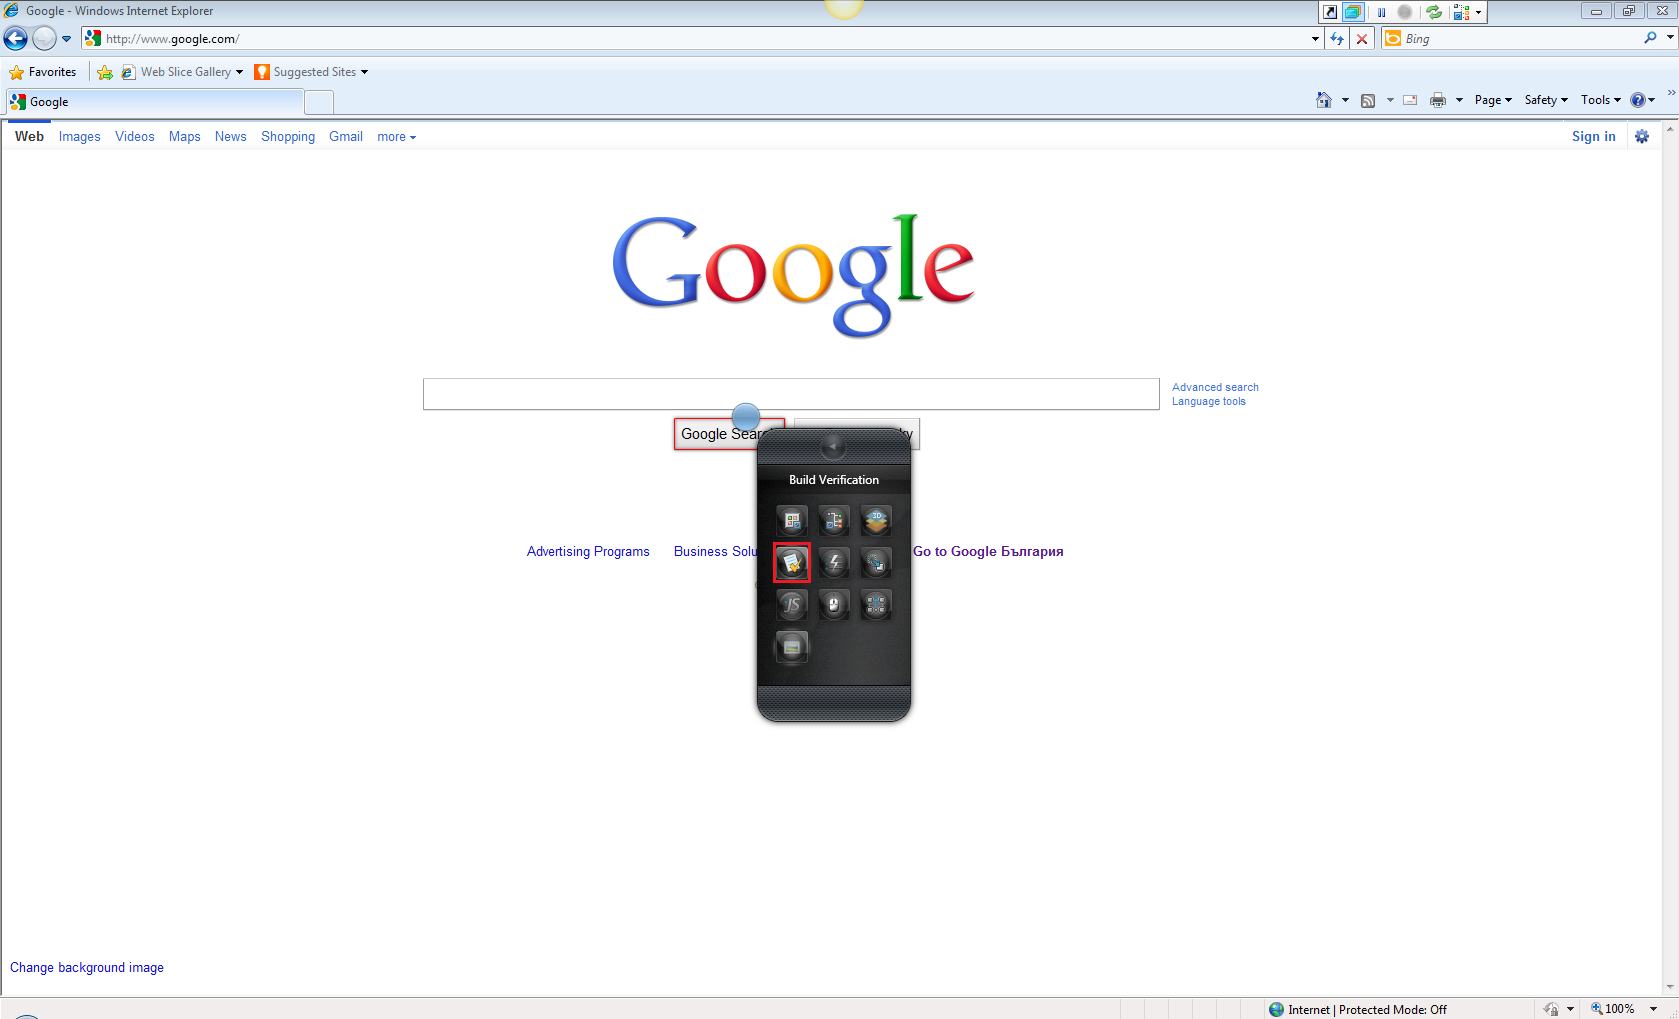Open the recent pages dropdown arrow
The height and width of the screenshot is (1019, 1679).
[67, 39]
